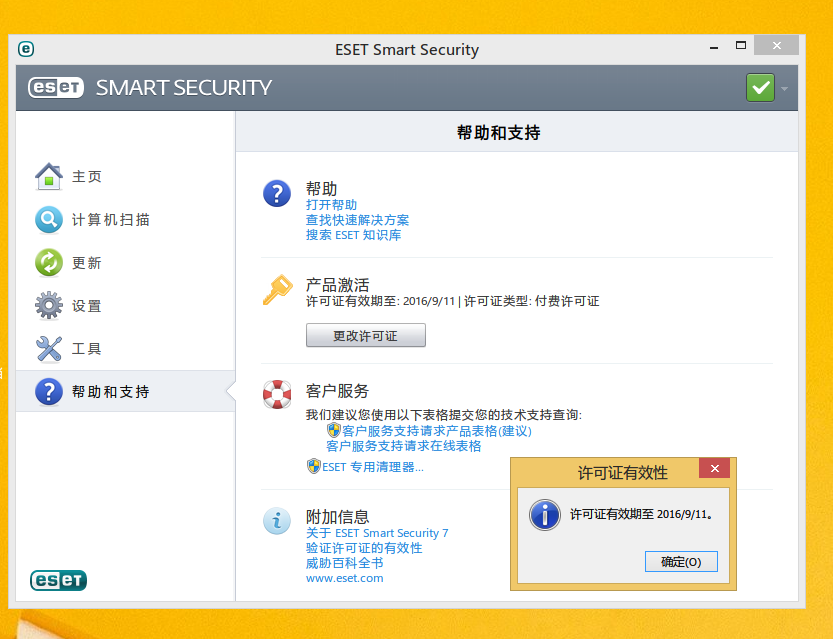Image resolution: width=833 pixels, height=639 pixels.
Task: Open 设置 from the sidebar
Action: (87, 306)
